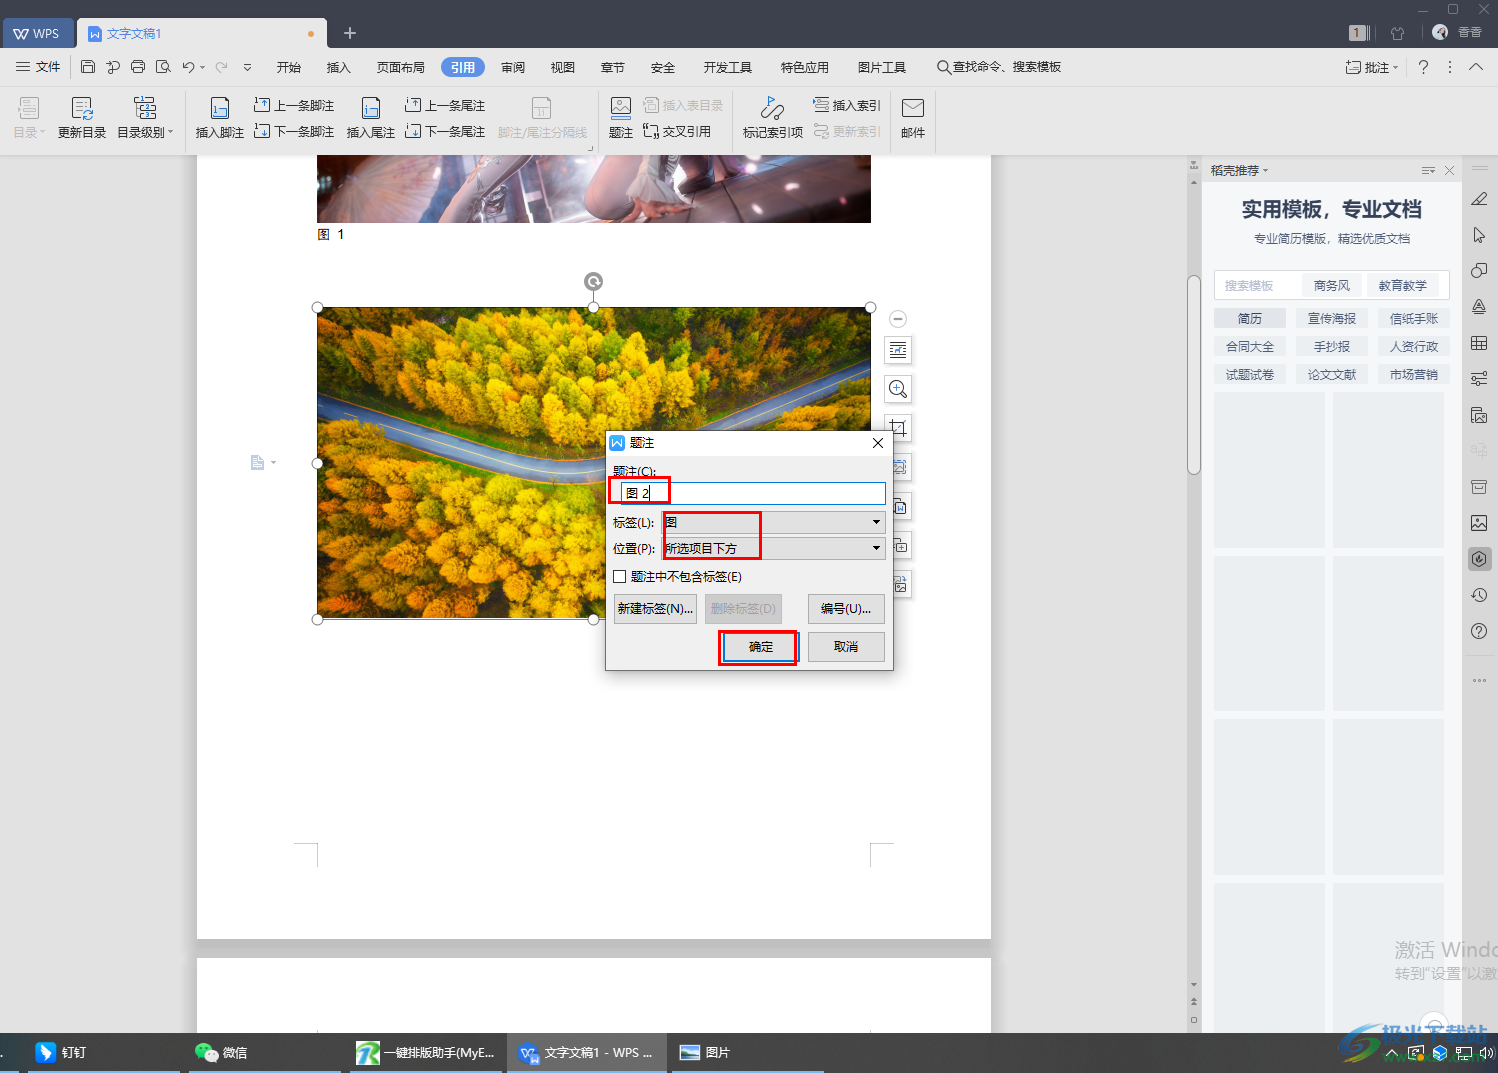Viewport: 1498px width, 1073px height.
Task: Click the Redo arrow icon
Action: (222, 67)
